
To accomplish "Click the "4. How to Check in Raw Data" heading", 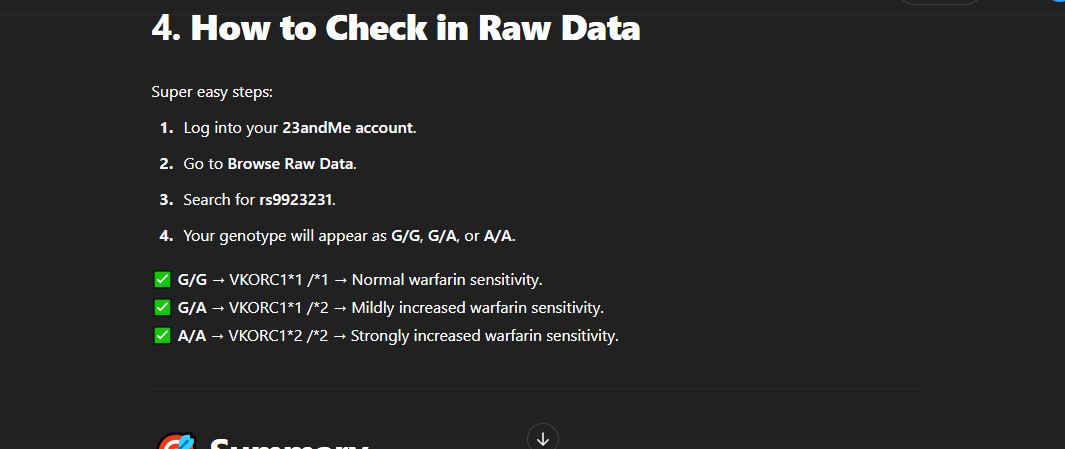I will click(395, 28).
